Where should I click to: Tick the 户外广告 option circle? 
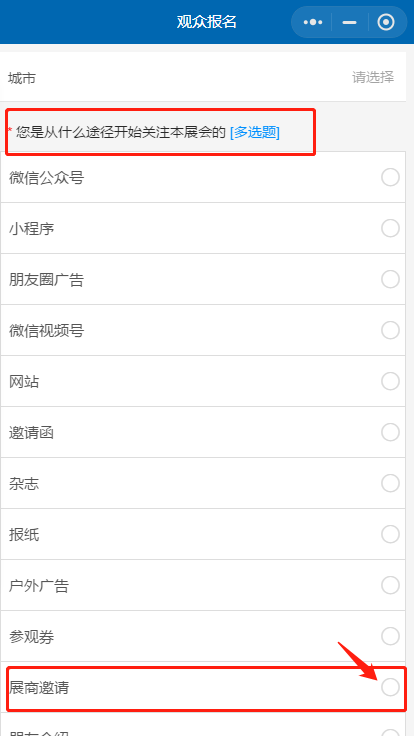[x=390, y=585]
